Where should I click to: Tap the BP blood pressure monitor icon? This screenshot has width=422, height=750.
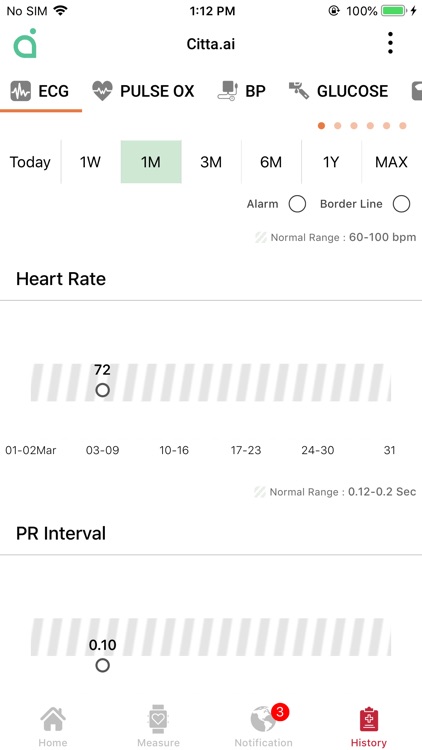coord(227,91)
